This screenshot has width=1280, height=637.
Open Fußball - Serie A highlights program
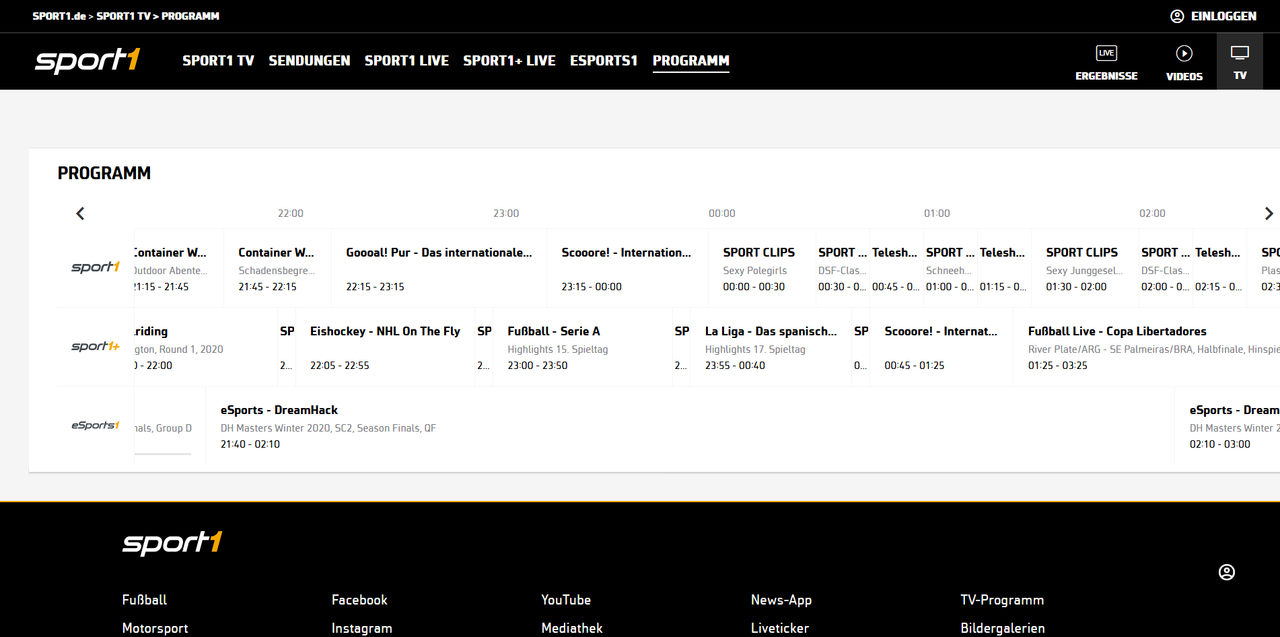point(582,347)
